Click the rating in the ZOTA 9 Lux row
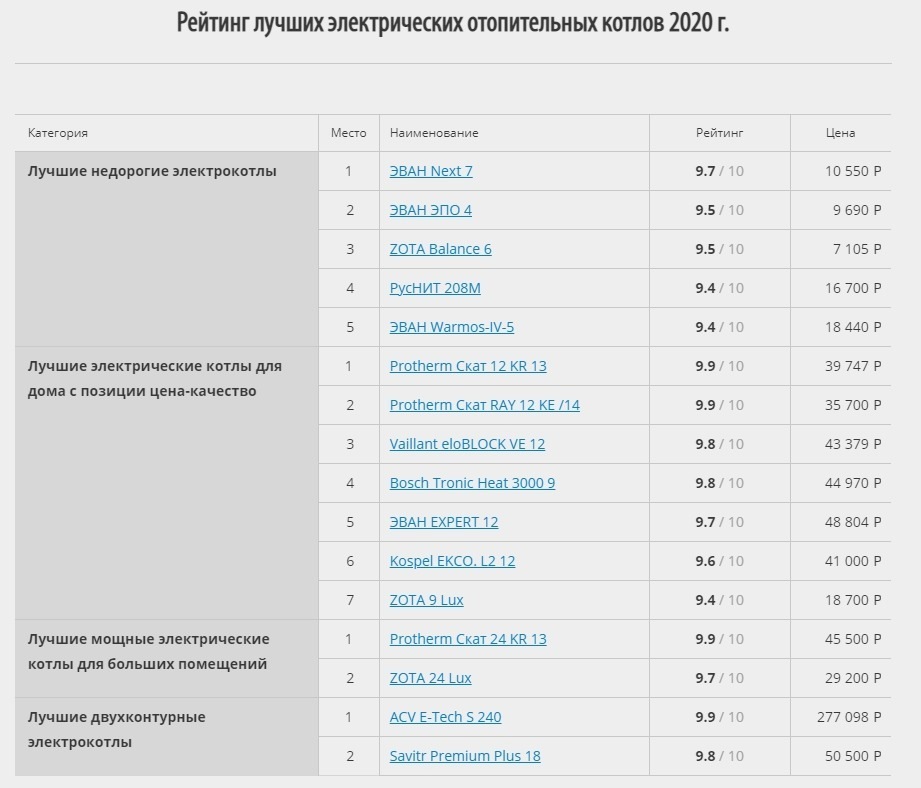This screenshot has height=788, width=921. coord(720,600)
